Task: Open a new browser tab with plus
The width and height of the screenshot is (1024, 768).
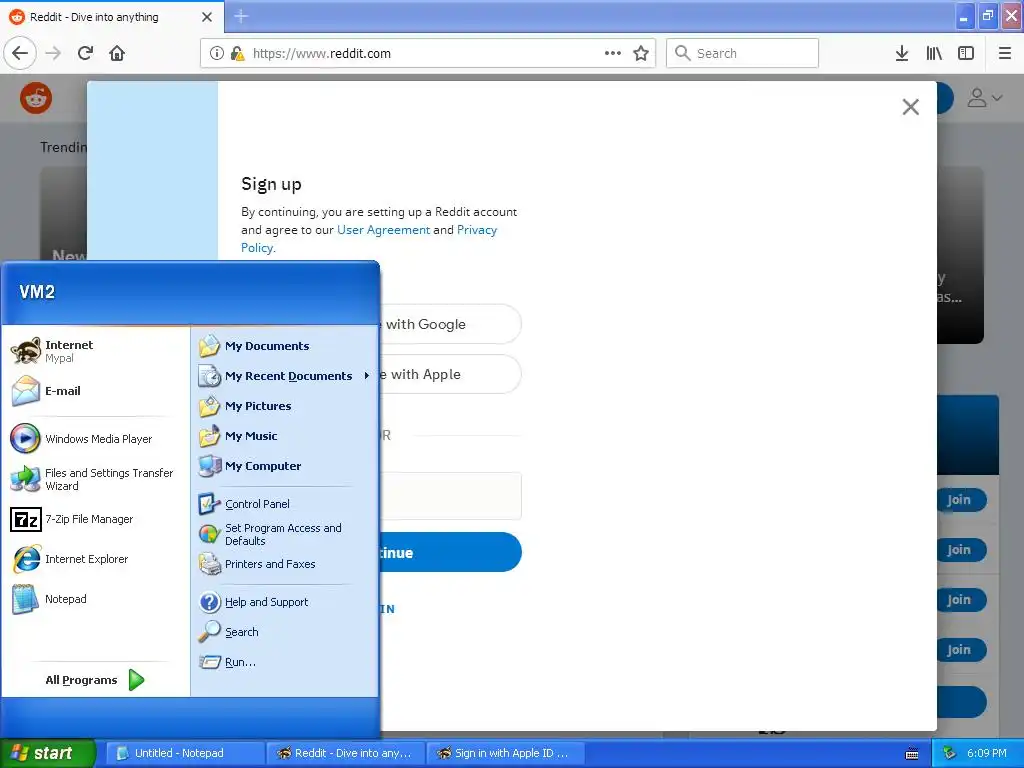Action: pos(241,16)
